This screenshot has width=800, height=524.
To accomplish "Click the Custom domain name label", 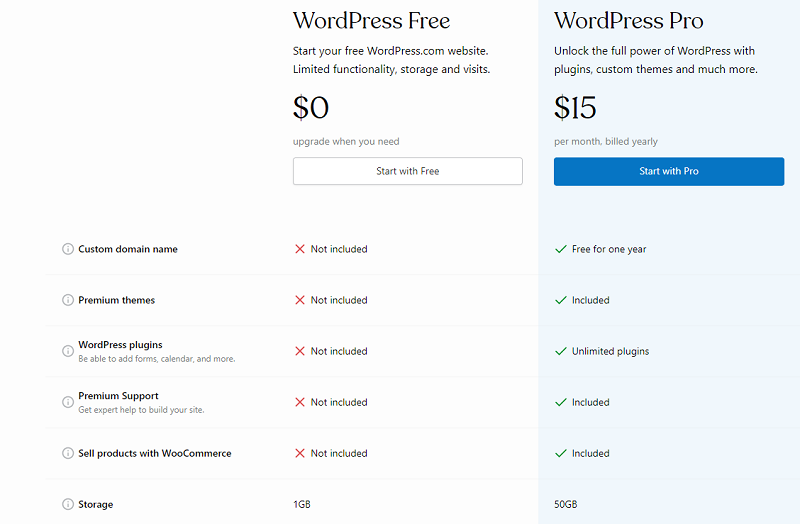I will (128, 249).
